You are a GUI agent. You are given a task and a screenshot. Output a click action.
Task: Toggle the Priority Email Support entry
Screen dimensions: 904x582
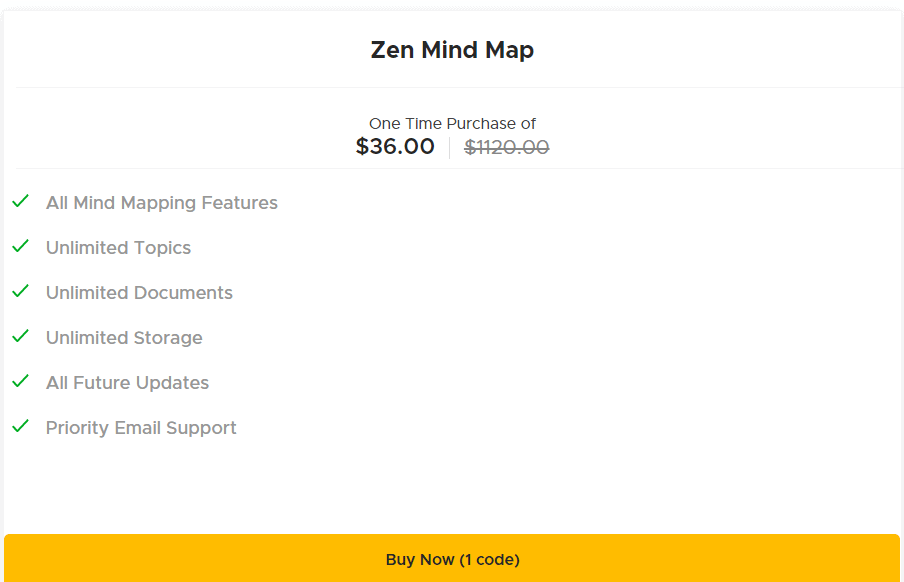141,427
